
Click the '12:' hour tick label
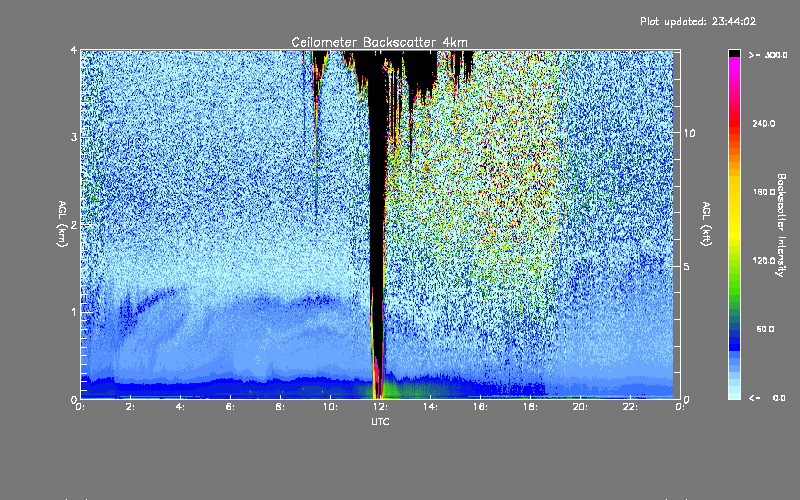point(380,407)
